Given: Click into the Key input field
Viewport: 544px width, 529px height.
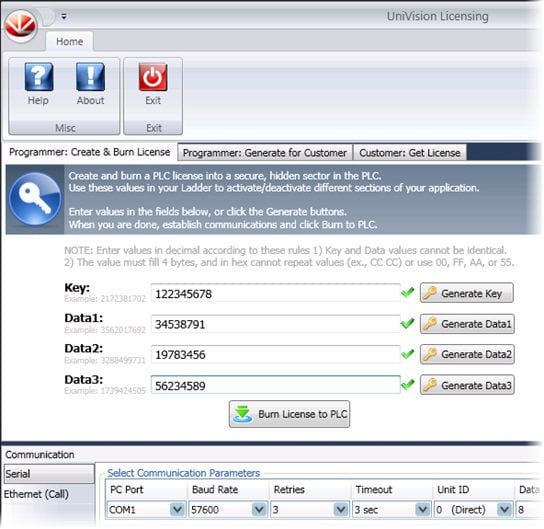Looking at the screenshot, I should (275, 293).
